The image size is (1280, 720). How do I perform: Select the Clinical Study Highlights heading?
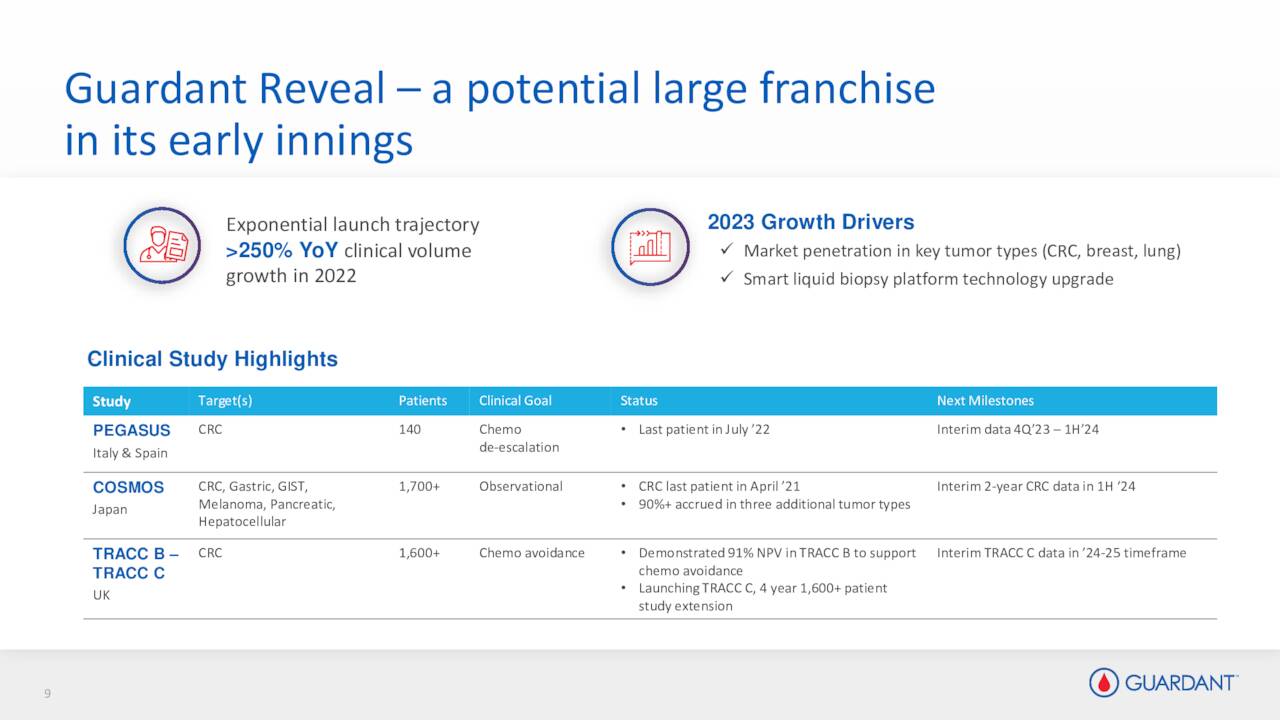point(212,359)
